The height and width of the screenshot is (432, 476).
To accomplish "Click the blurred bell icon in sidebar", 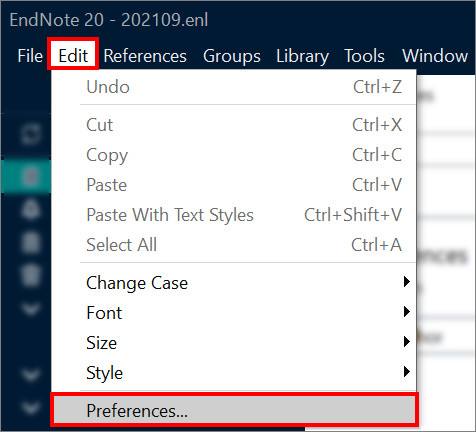I will click(x=31, y=209).
